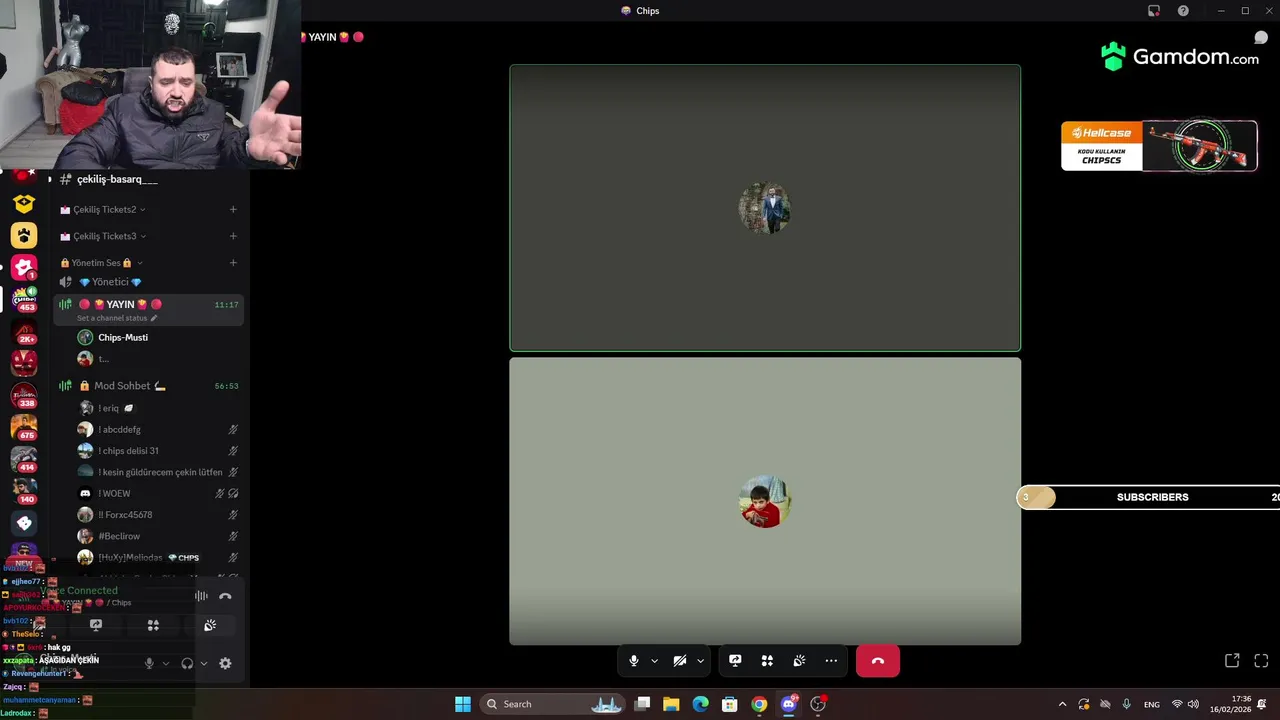Click the taskbar Search box
Viewport: 1280px width, 720px height.
coord(552,704)
